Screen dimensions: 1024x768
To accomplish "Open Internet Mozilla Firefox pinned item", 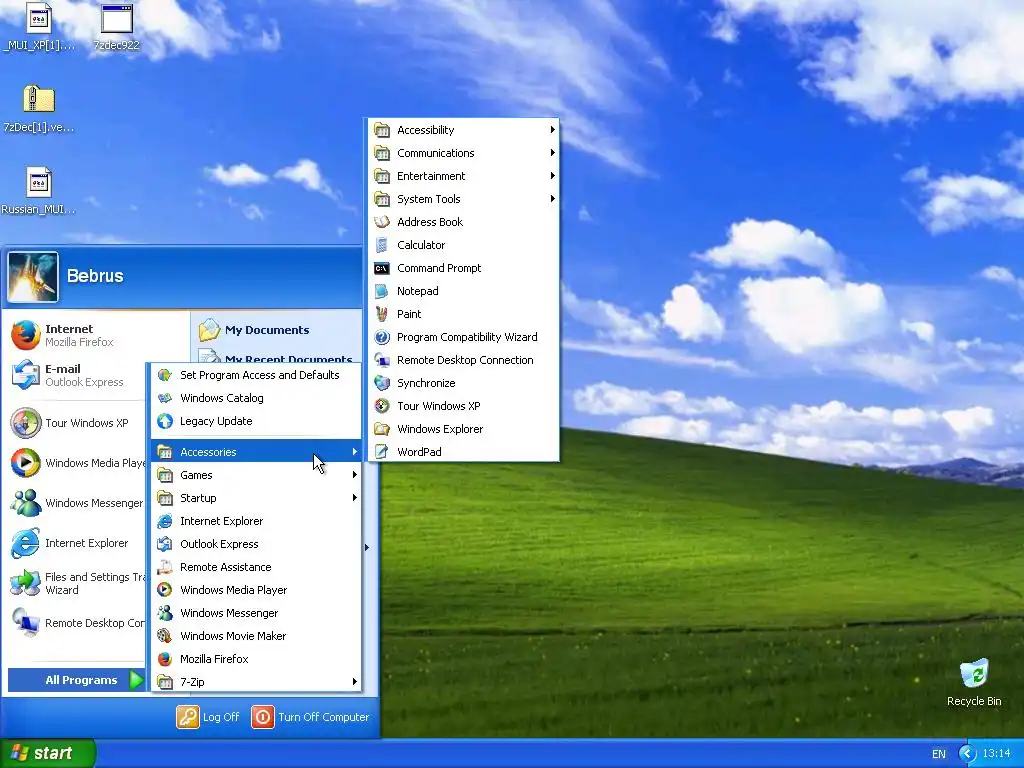I will (x=78, y=336).
